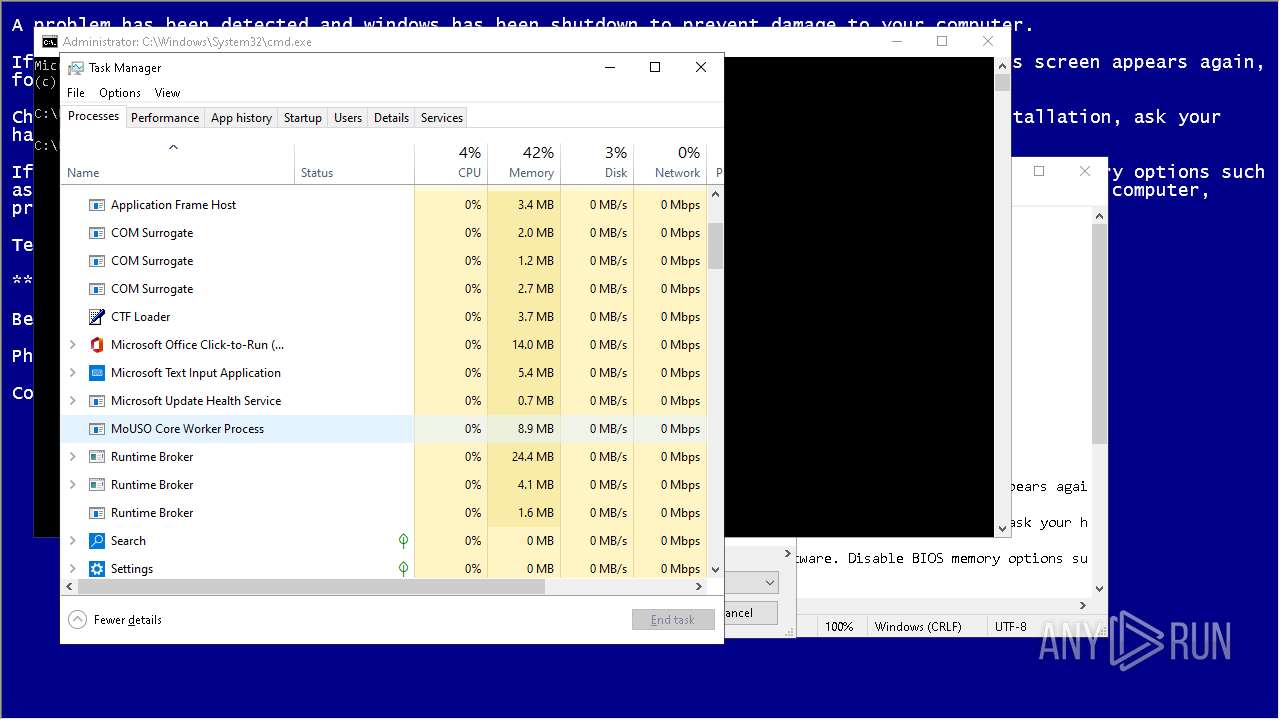Click Fewer details link

tap(128, 620)
